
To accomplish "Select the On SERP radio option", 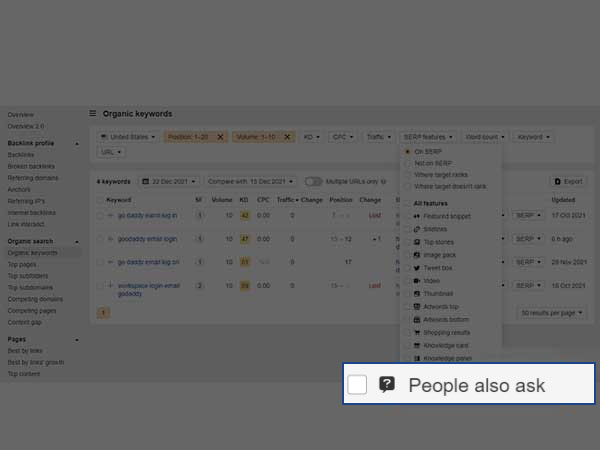I will [x=408, y=152].
